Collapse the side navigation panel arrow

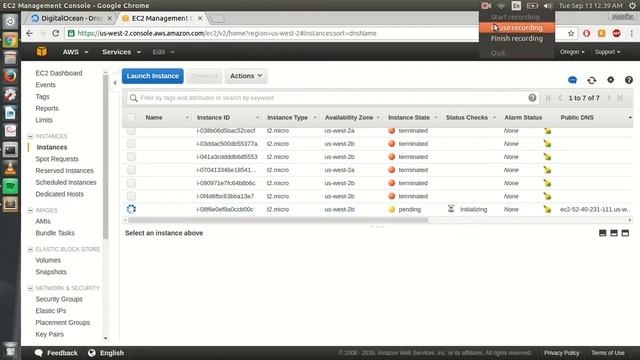pyautogui.click(x=115, y=83)
